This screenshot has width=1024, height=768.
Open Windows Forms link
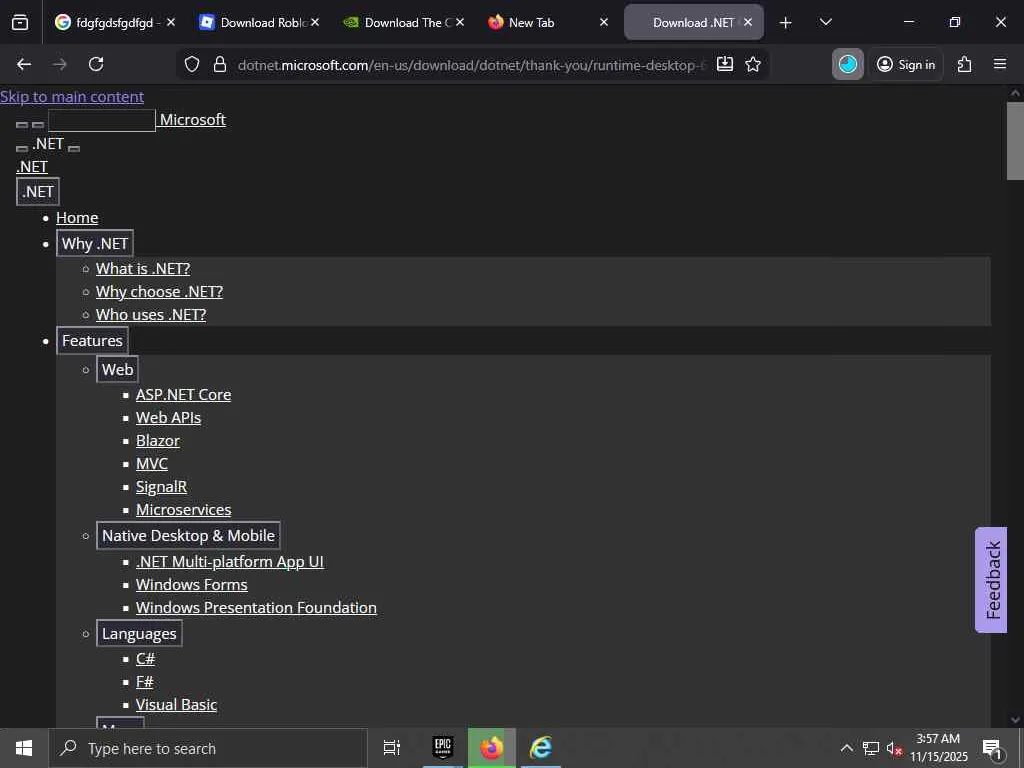pyautogui.click(x=191, y=584)
